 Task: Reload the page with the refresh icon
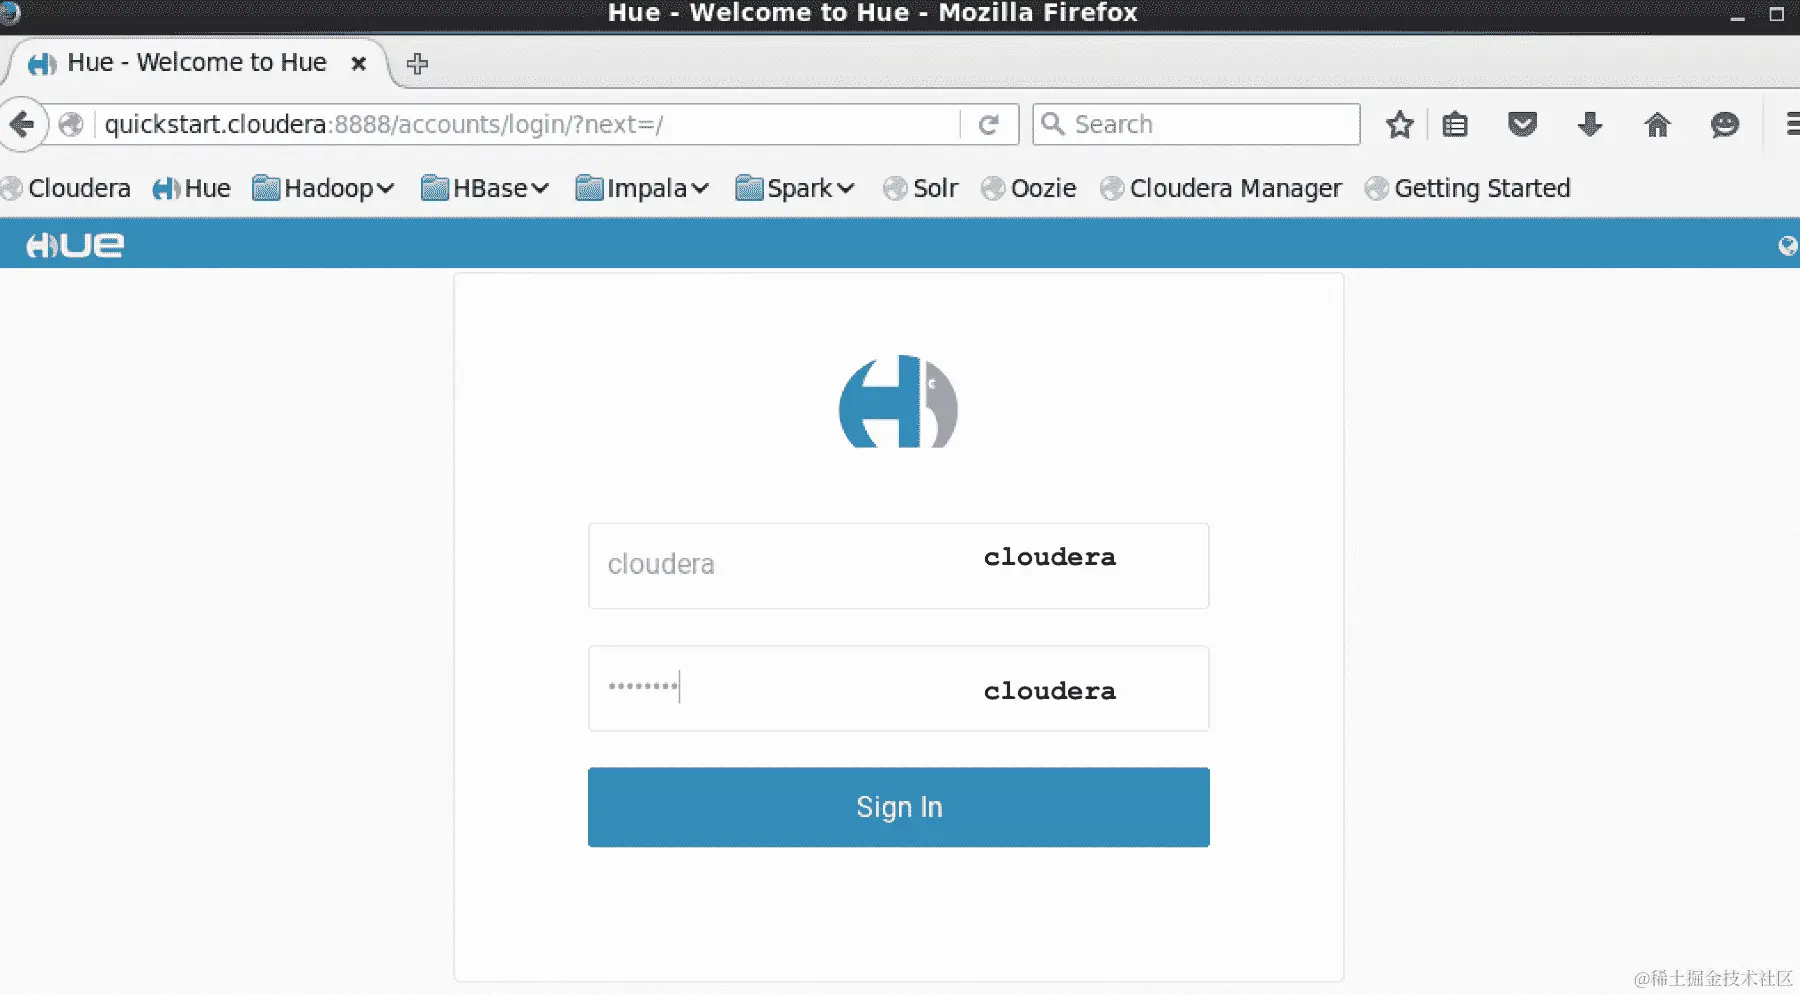click(989, 125)
